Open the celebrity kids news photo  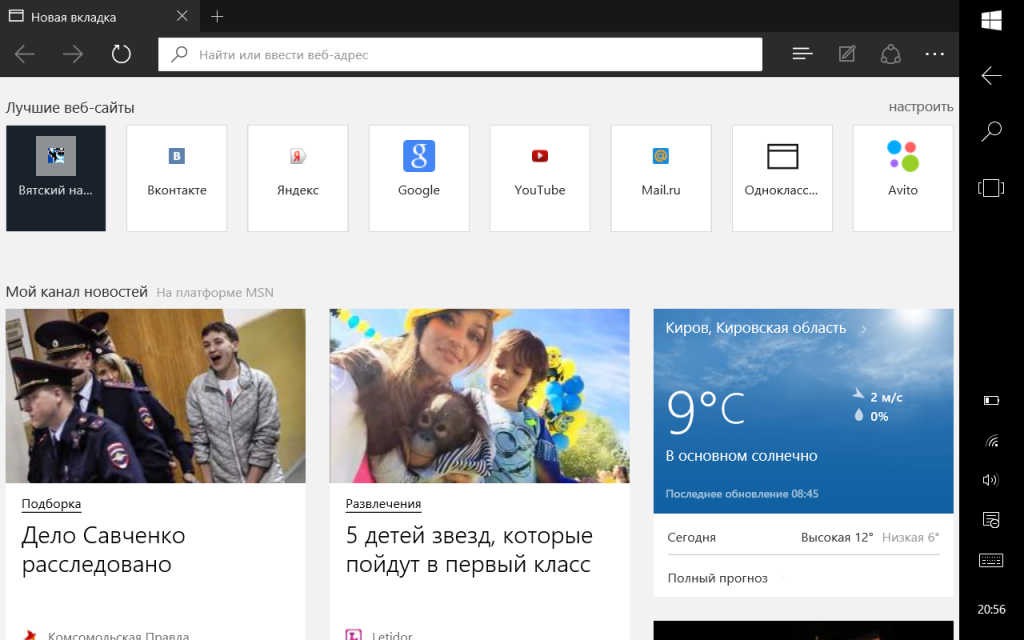tap(479, 396)
